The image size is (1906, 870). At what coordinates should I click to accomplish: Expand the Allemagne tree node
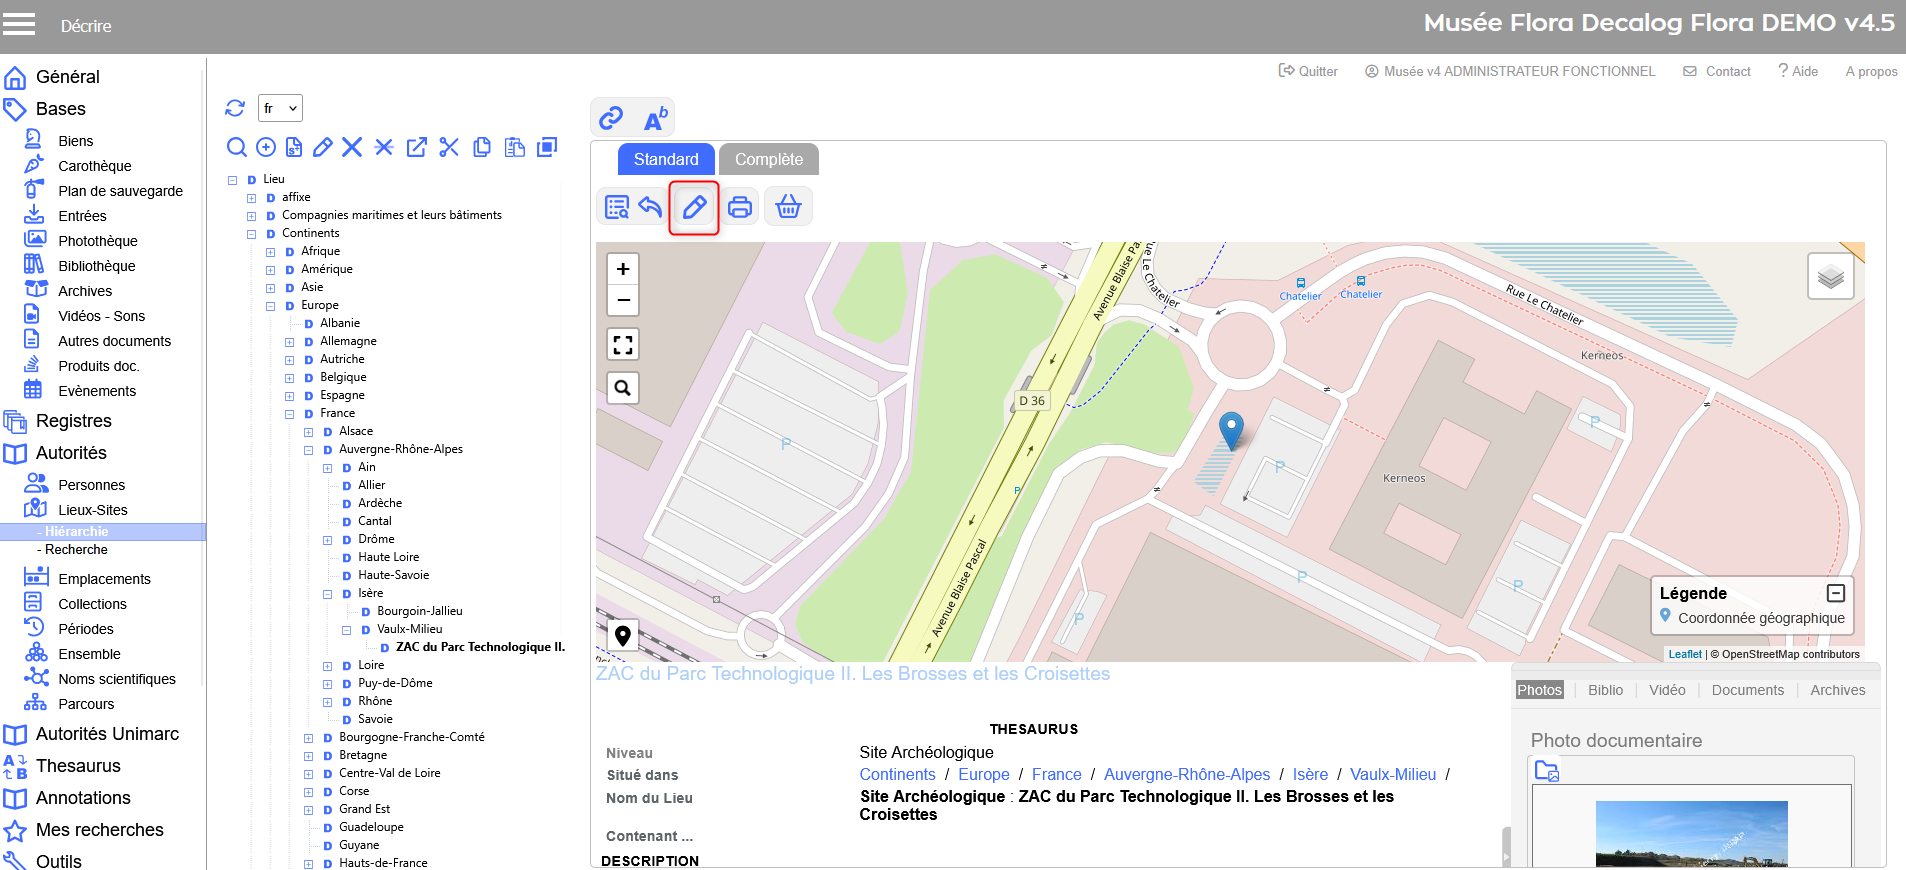289,342
